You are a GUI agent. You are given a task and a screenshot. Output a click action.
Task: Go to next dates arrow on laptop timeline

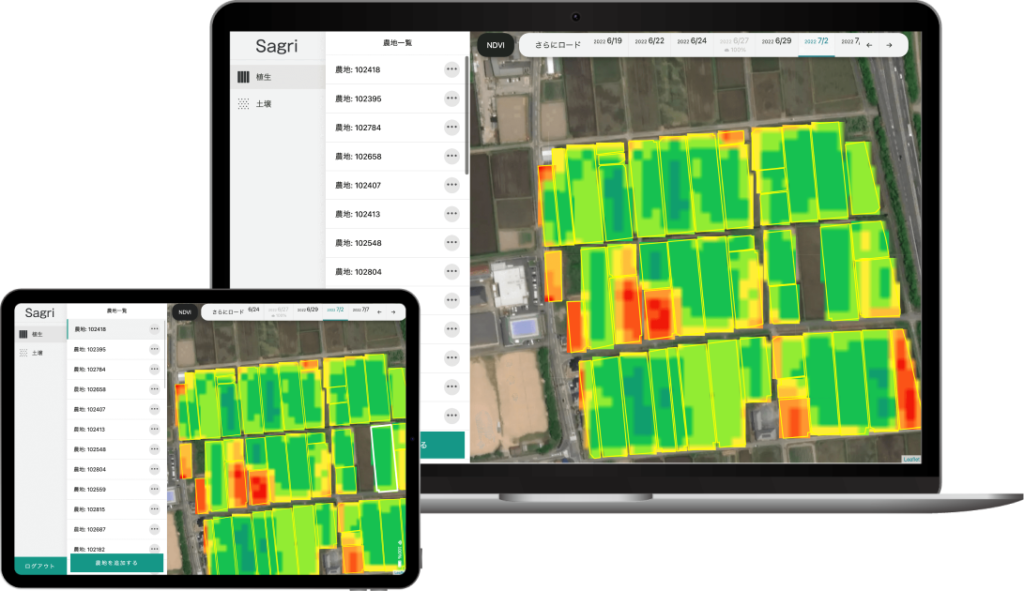click(x=889, y=45)
